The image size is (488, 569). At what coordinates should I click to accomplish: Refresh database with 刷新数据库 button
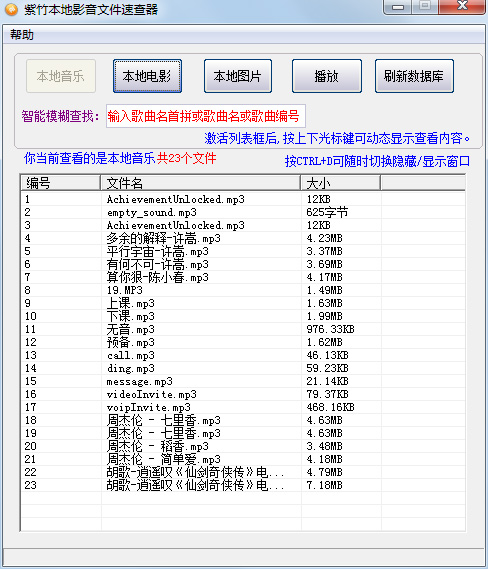[x=414, y=76]
